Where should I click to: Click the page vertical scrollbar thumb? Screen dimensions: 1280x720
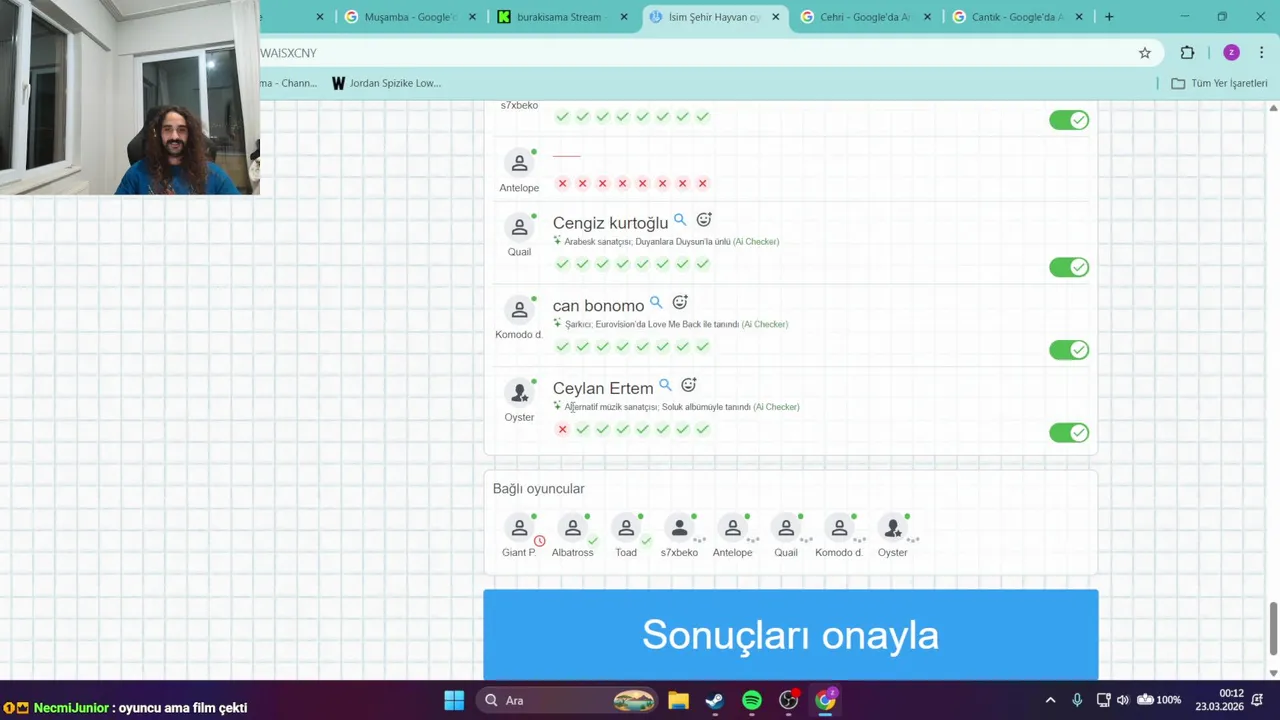pyautogui.click(x=1273, y=629)
